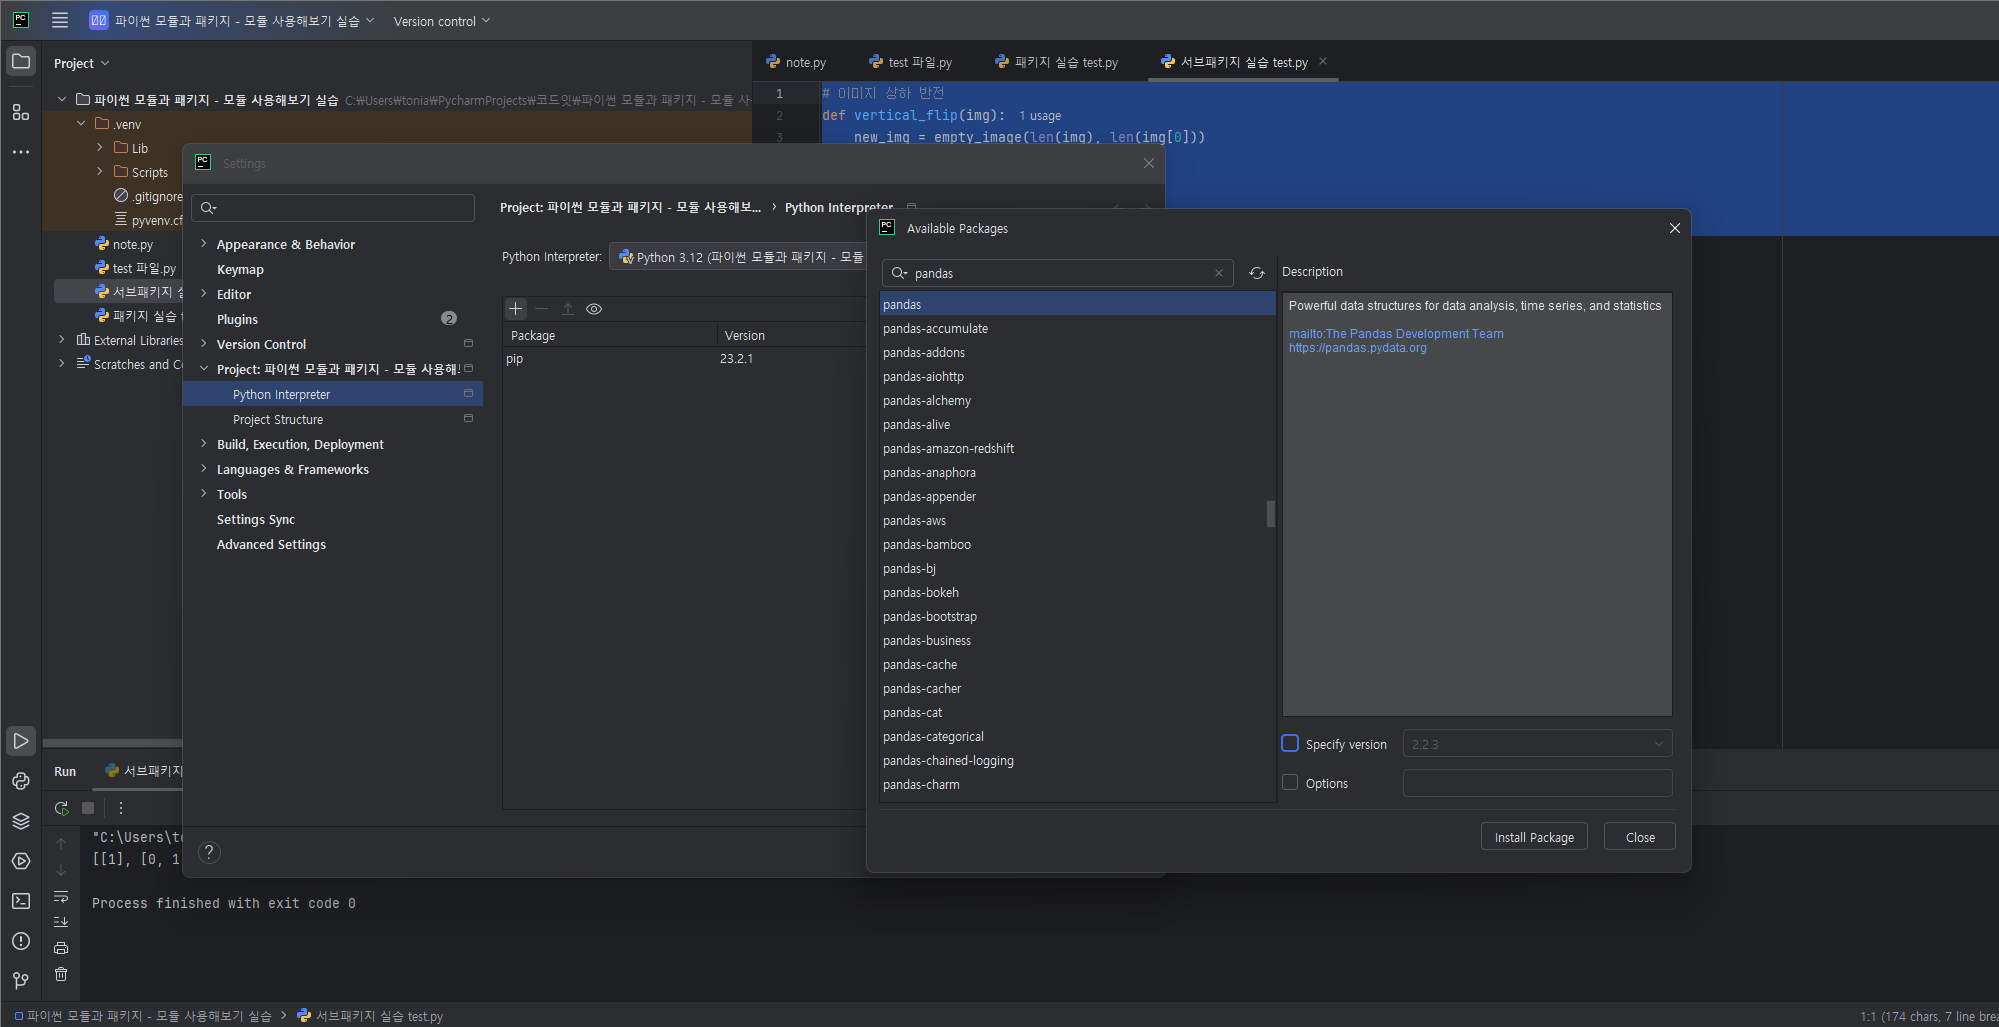This screenshot has width=1999, height=1027.
Task: Switch to 패키지 실습 test.py editor tab
Action: pos(1057,62)
